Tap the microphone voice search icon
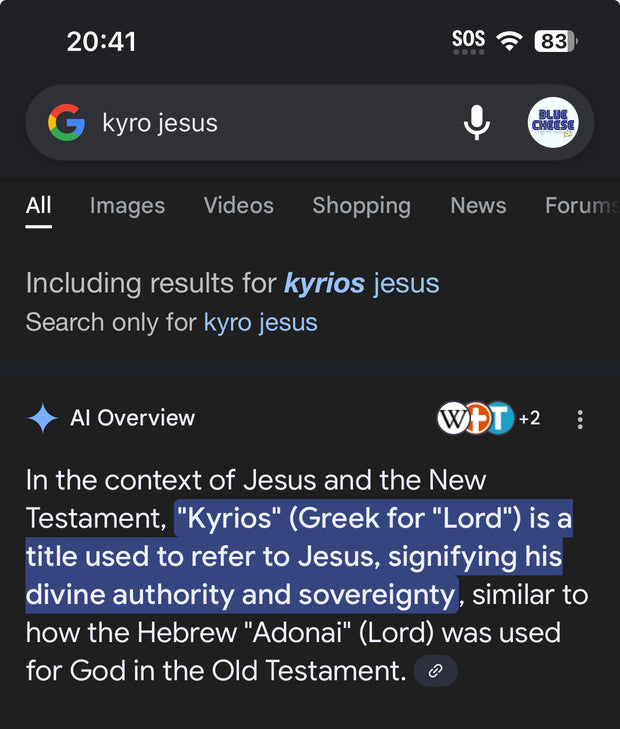 pyautogui.click(x=477, y=123)
